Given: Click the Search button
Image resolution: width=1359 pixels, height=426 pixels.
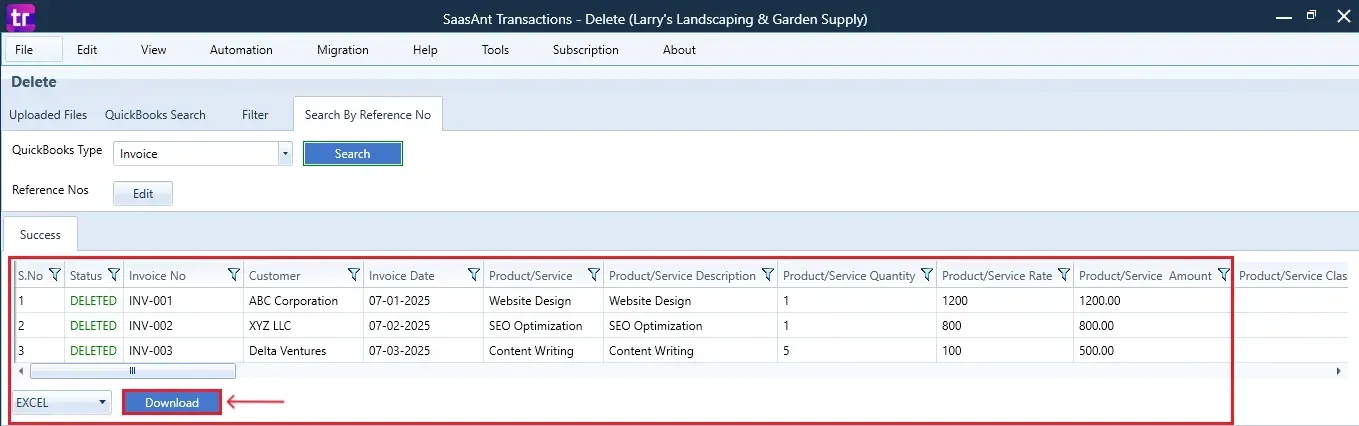Looking at the screenshot, I should 352,154.
